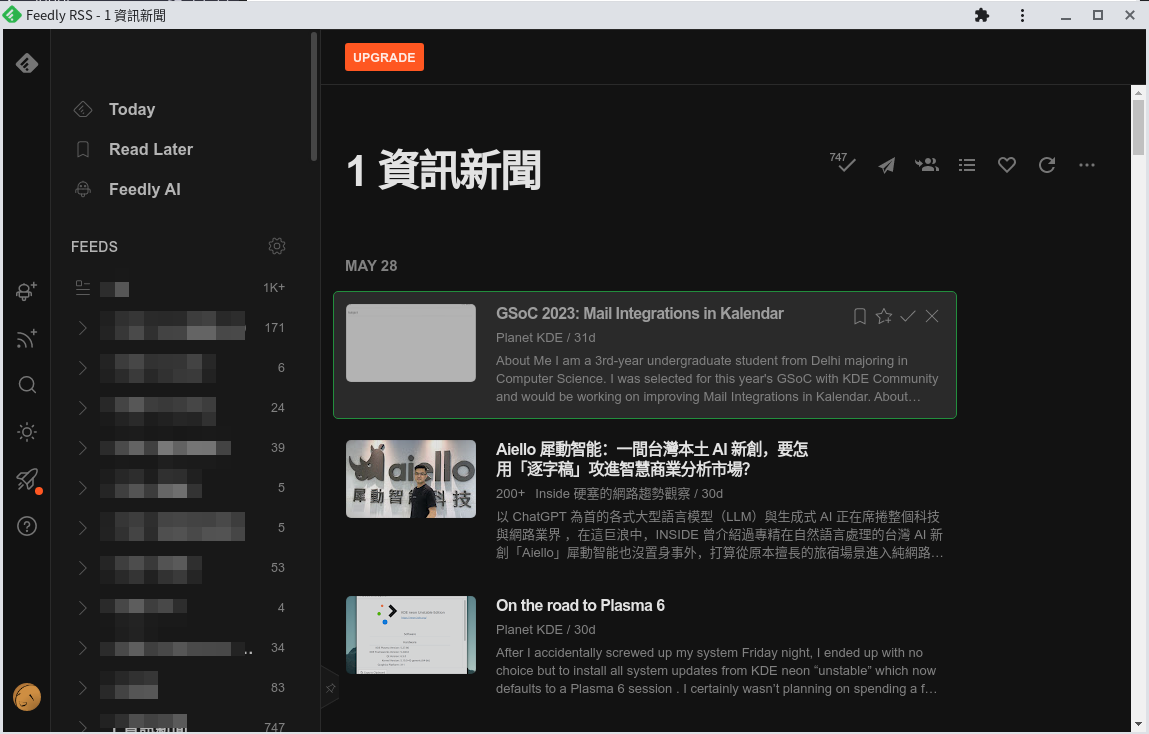The width and height of the screenshot is (1149, 734).
Task: Click Inside 硬塞的網路趨勢觀察 source name
Action: (x=613, y=494)
